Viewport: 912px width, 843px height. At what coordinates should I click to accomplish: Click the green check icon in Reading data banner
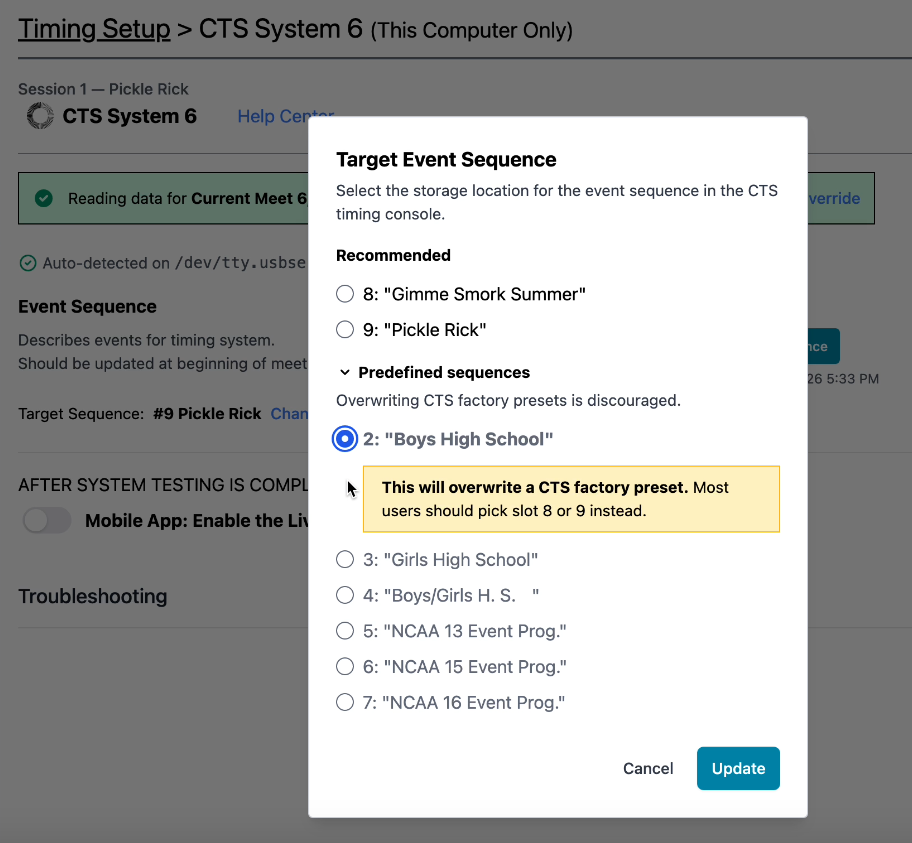point(44,198)
